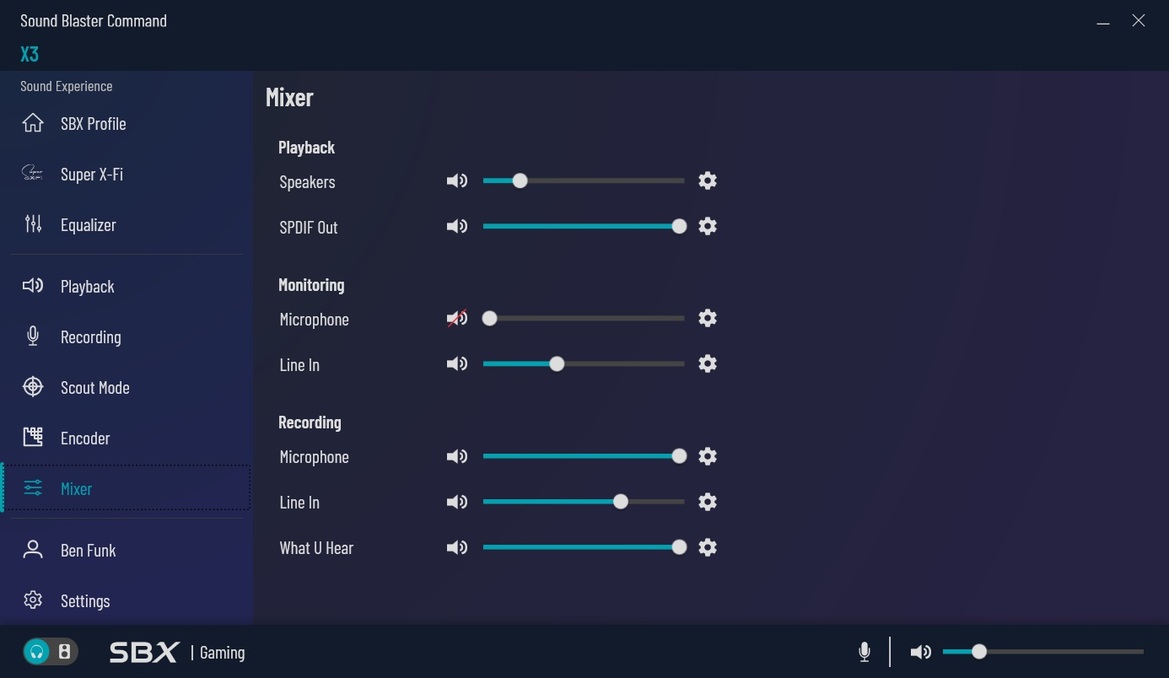The width and height of the screenshot is (1169, 678).
Task: Click the Sound Blaster Command window title
Action: click(93, 21)
